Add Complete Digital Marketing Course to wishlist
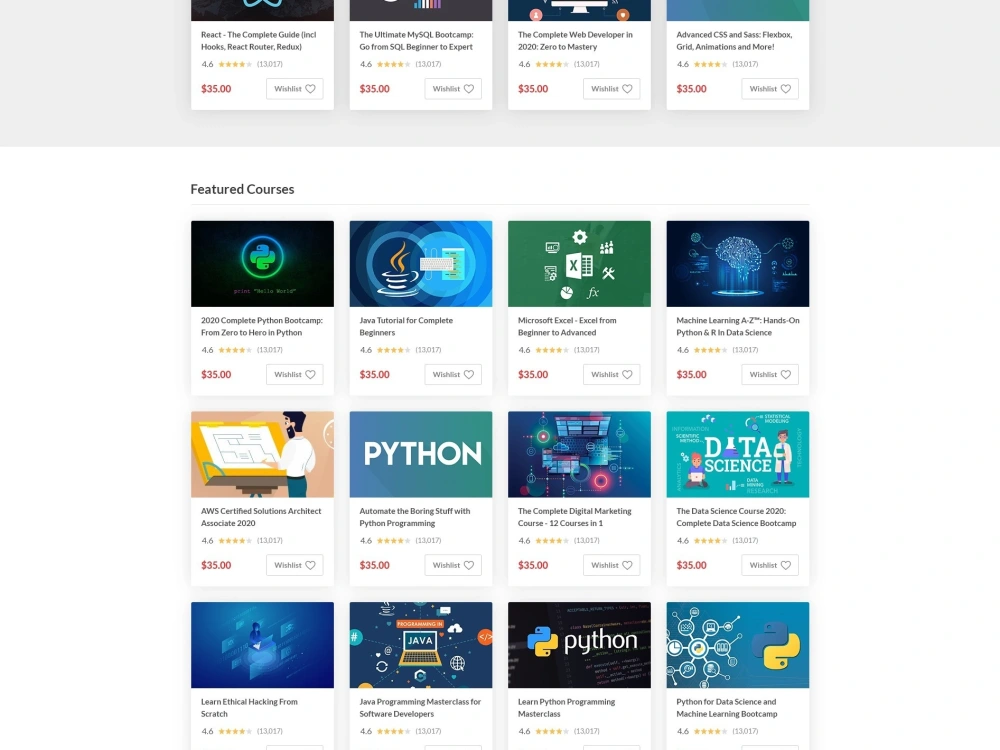This screenshot has width=1000, height=750. pyautogui.click(x=612, y=565)
